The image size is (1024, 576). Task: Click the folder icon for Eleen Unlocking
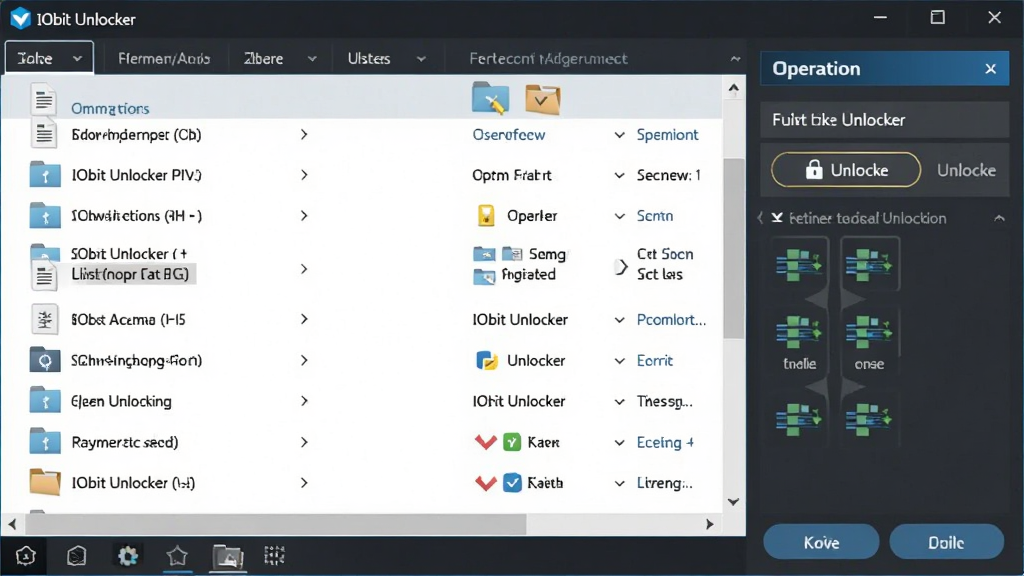click(x=45, y=401)
